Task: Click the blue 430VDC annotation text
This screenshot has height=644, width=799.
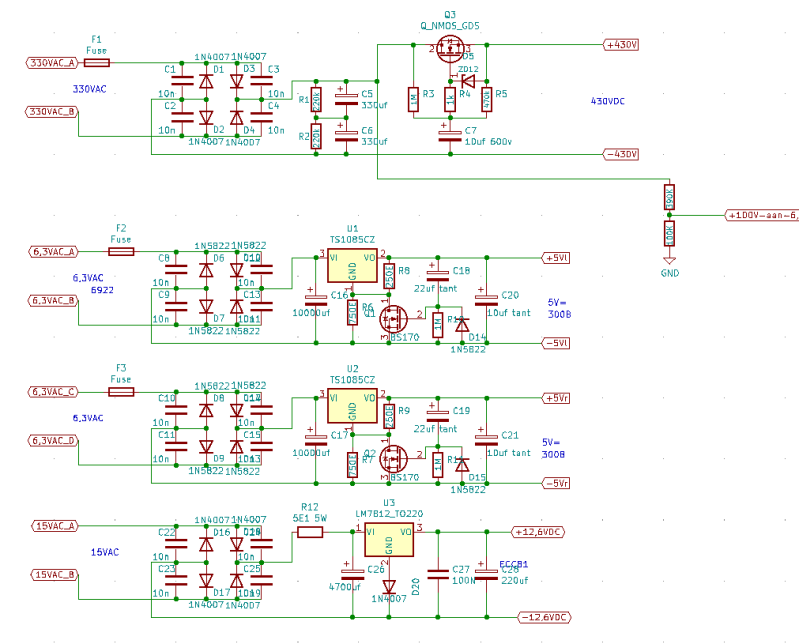Action: (607, 101)
